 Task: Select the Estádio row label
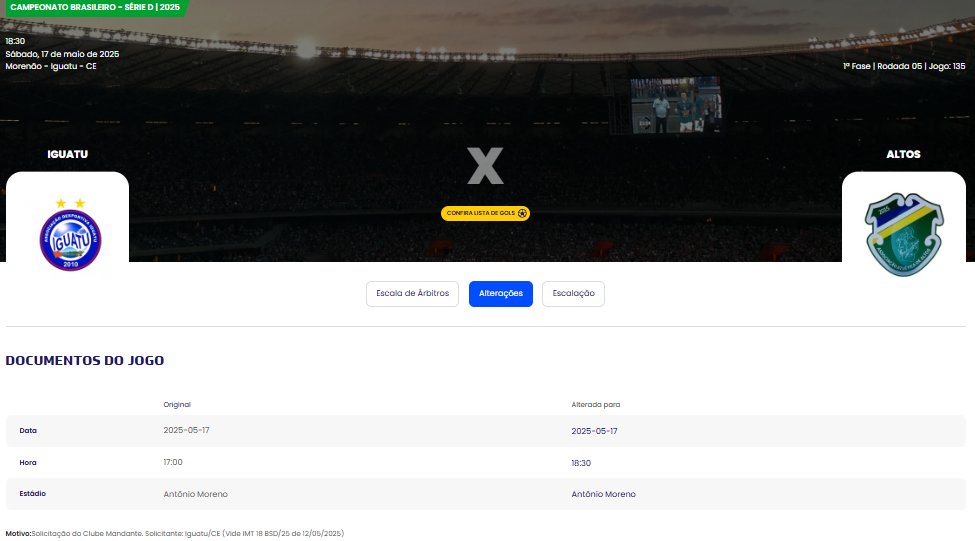pyautogui.click(x=32, y=494)
